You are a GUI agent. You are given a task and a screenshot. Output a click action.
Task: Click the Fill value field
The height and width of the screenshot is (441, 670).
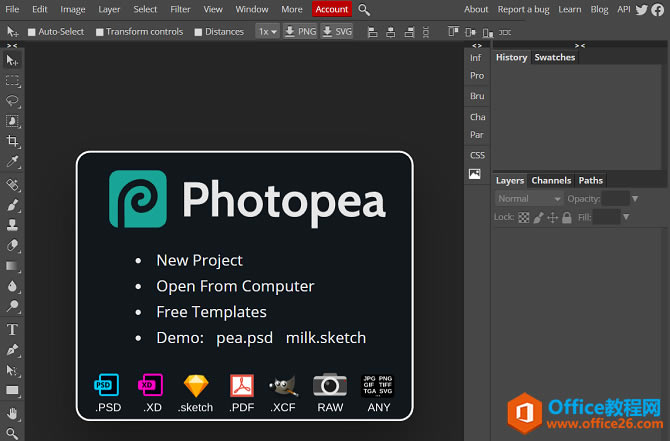pyautogui.click(x=606, y=217)
